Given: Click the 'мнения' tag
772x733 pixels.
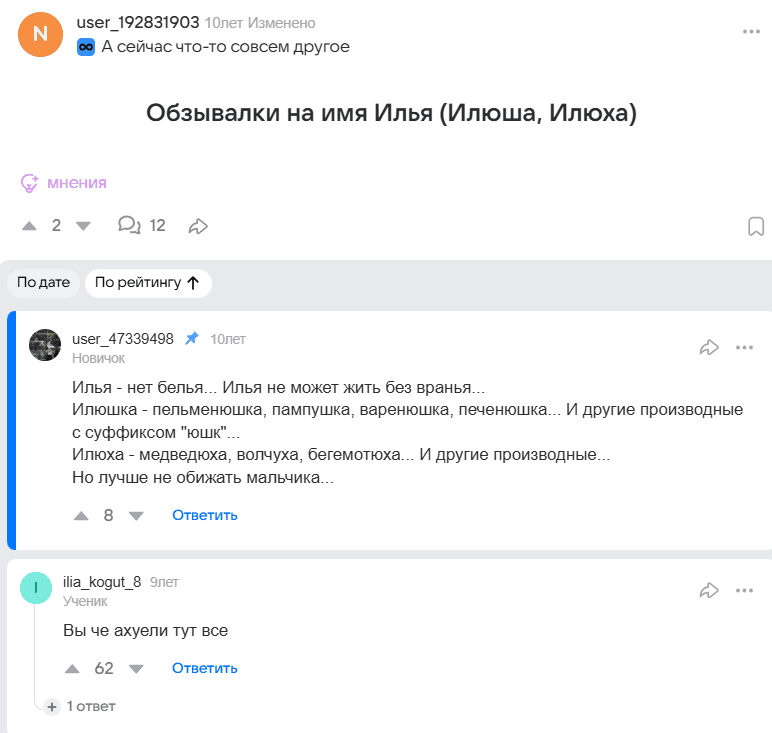Looking at the screenshot, I should click(x=64, y=183).
